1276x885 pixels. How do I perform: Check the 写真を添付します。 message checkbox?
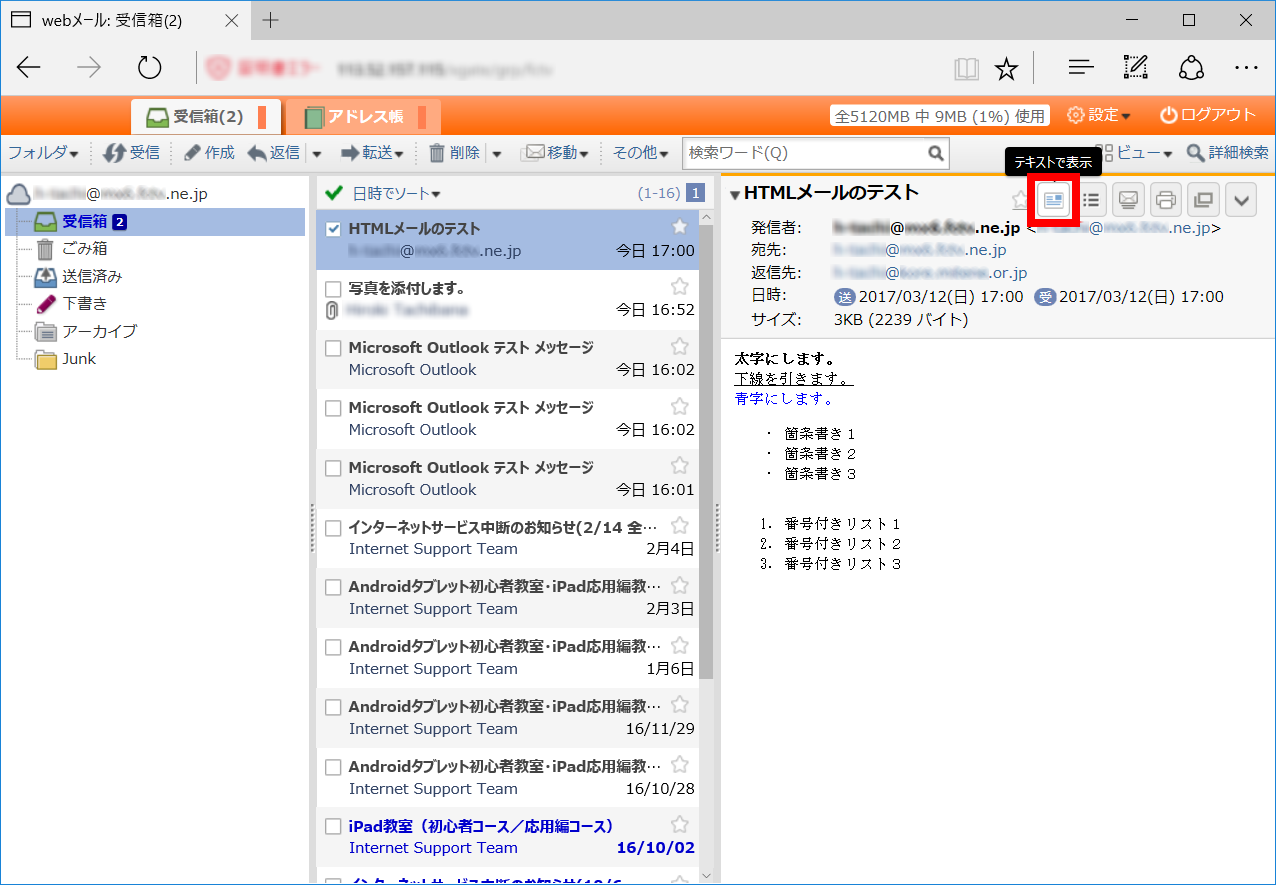[x=334, y=288]
